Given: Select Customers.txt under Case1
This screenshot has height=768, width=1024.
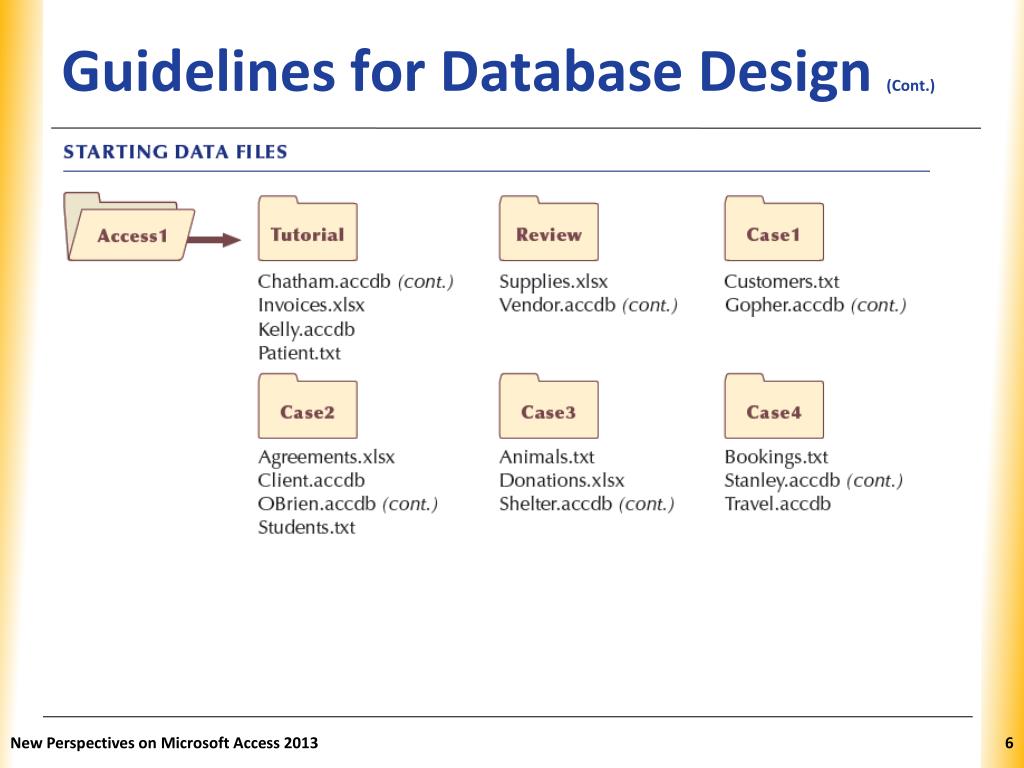Looking at the screenshot, I should click(x=782, y=281).
